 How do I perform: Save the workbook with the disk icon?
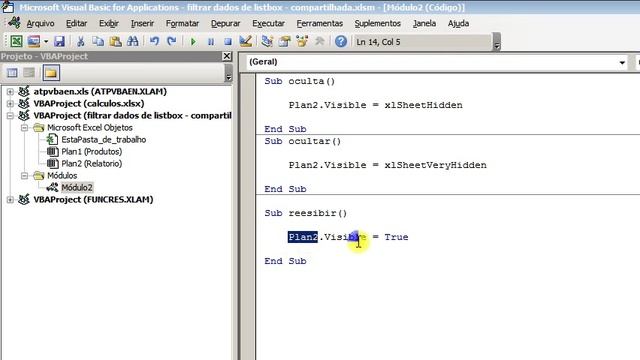pos(60,41)
